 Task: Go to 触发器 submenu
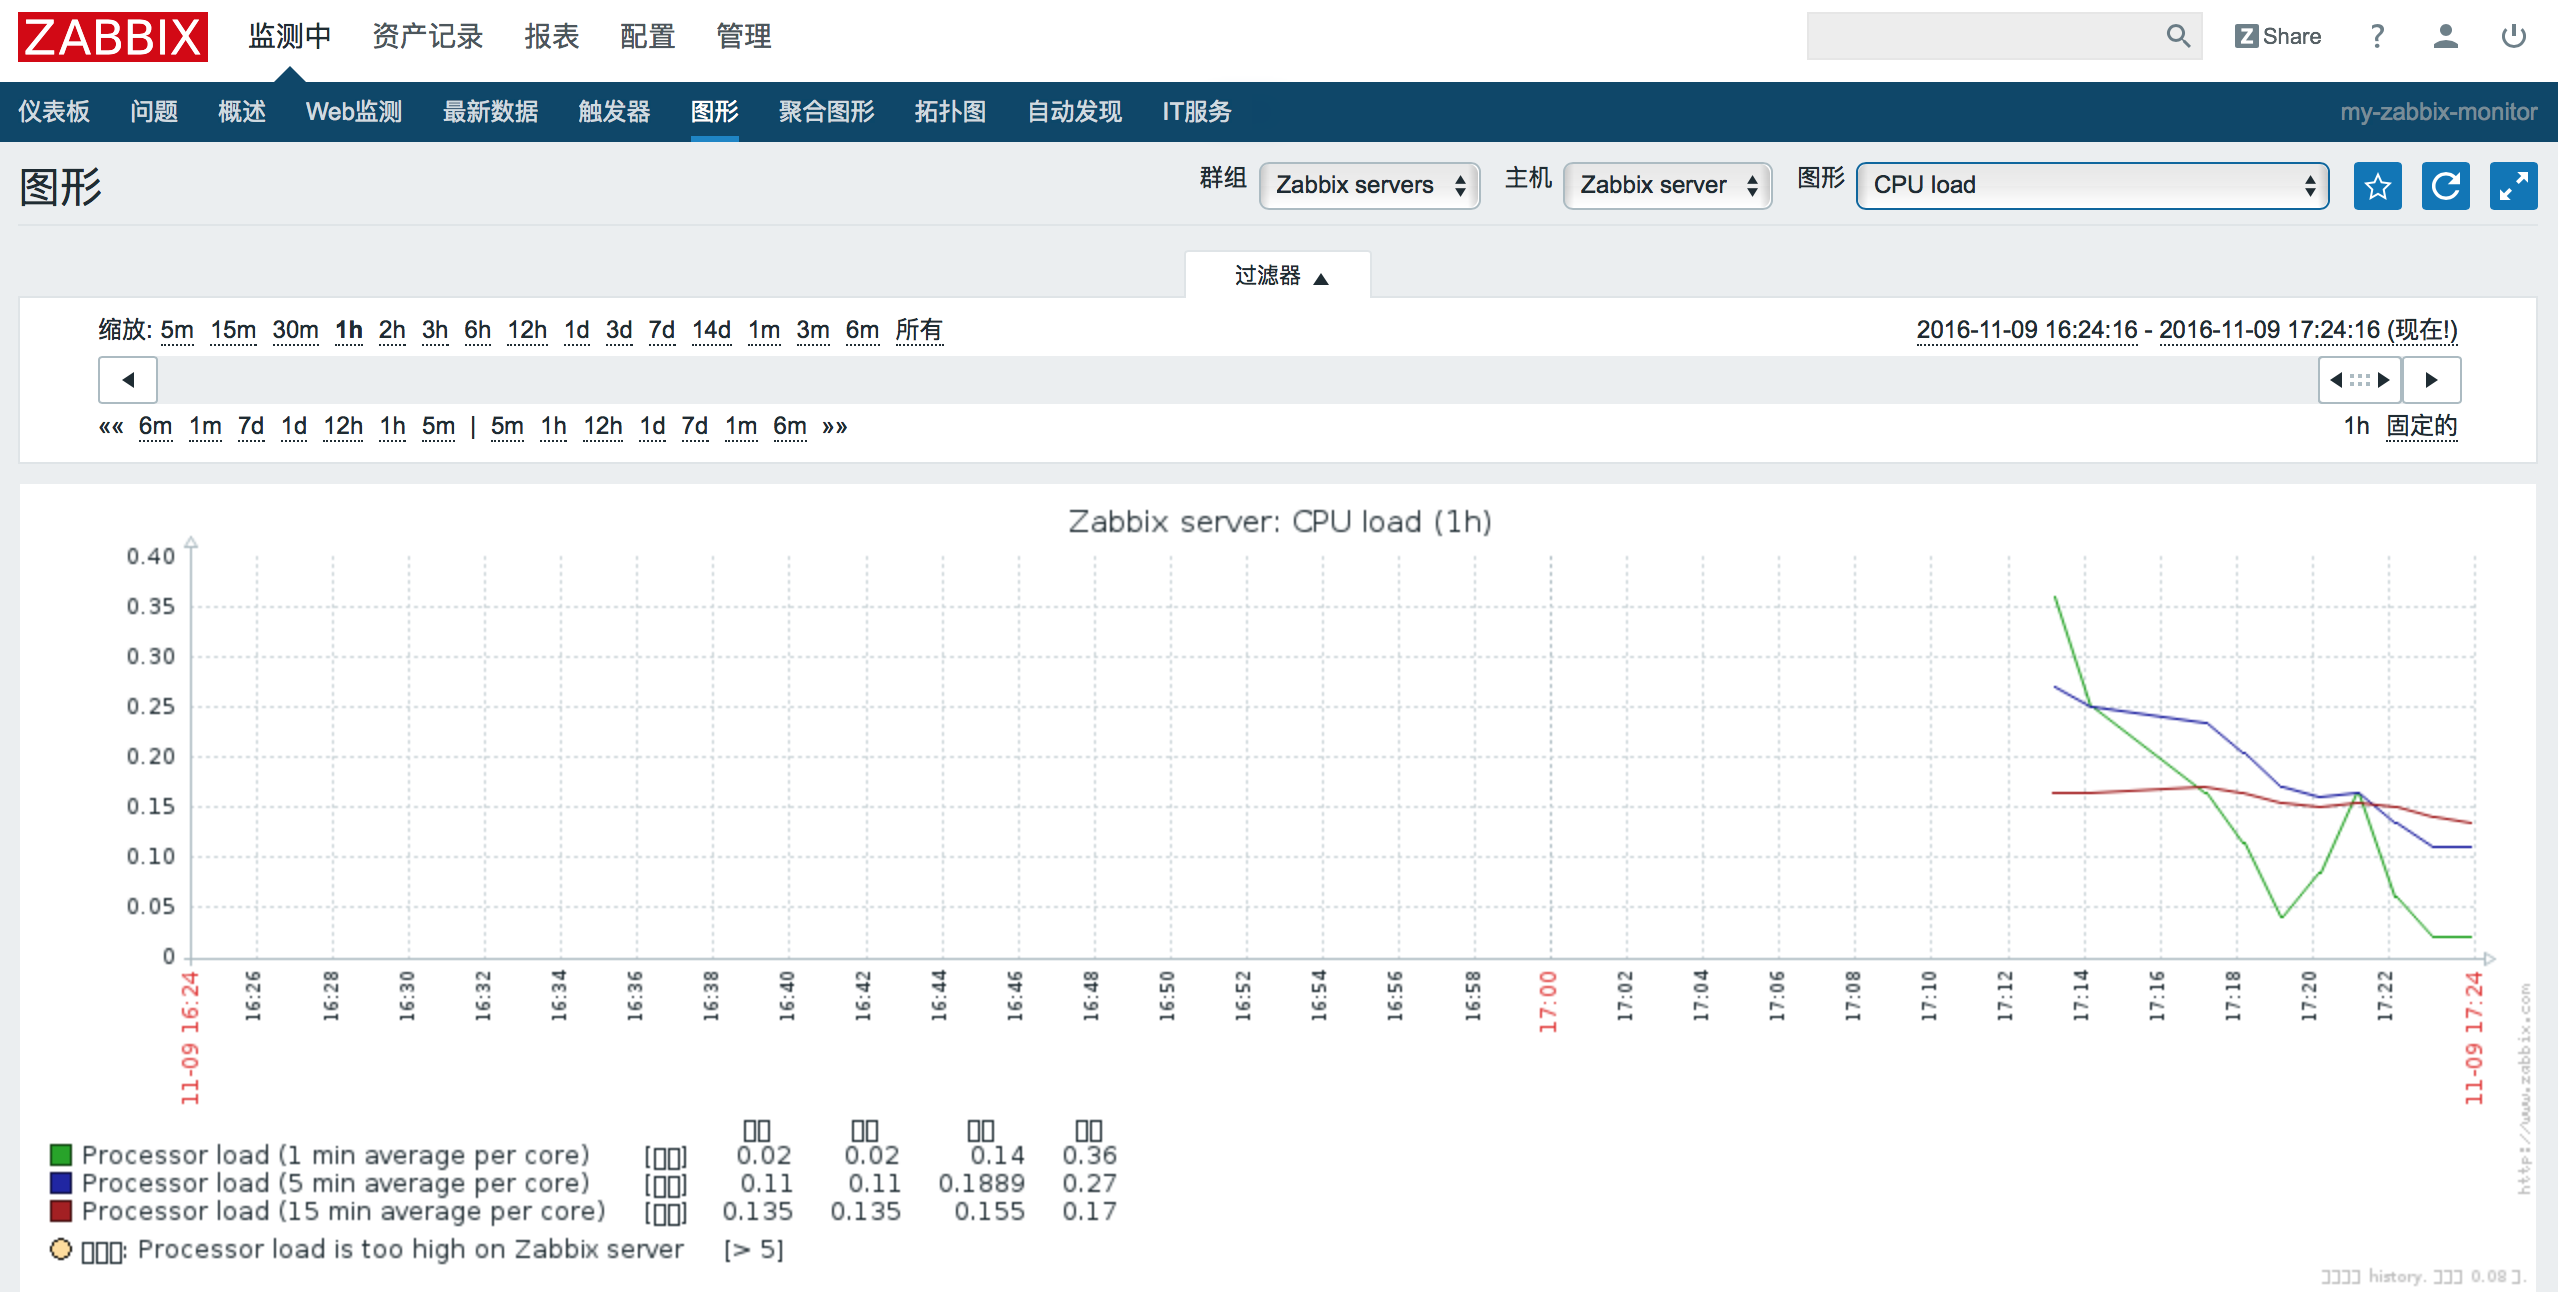[x=614, y=111]
